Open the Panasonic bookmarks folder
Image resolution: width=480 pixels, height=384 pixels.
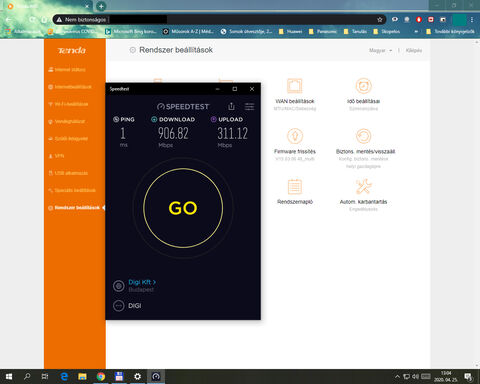(323, 31)
